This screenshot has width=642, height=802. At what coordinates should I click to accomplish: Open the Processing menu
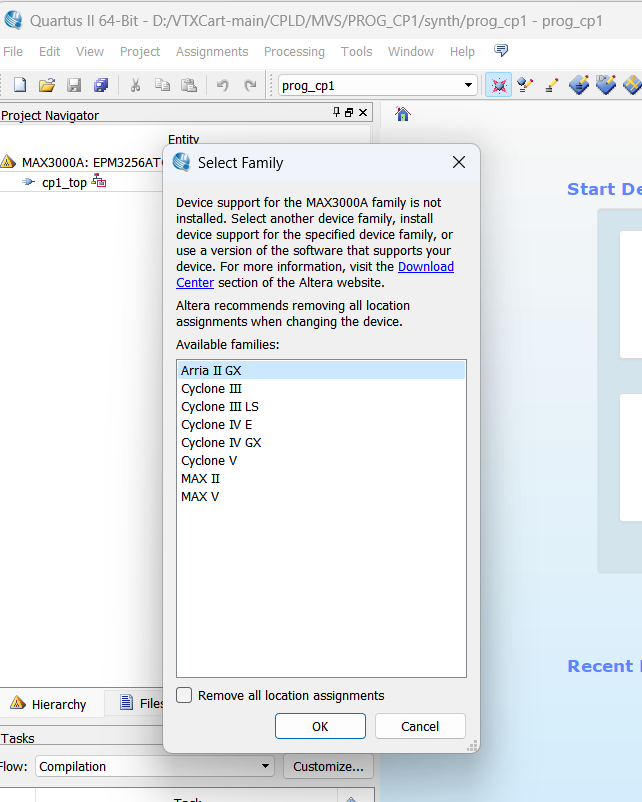tap(295, 52)
